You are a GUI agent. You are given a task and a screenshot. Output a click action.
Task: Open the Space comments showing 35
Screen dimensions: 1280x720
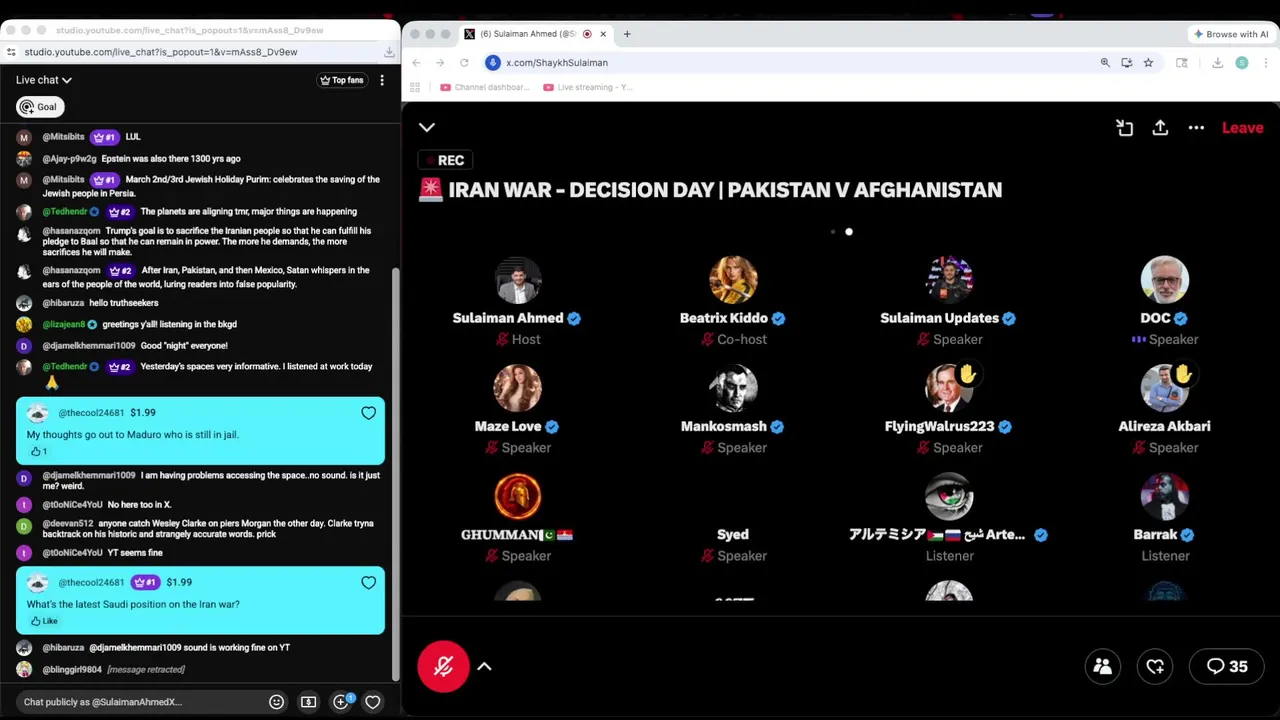point(1227,667)
